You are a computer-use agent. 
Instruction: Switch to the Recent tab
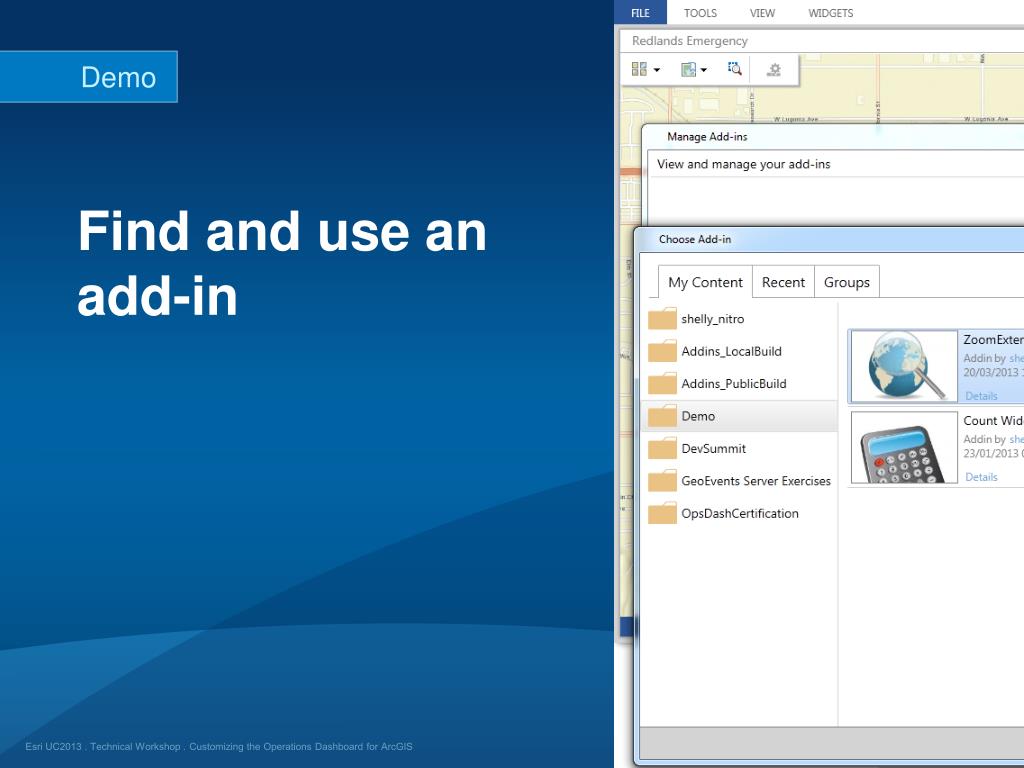[783, 282]
